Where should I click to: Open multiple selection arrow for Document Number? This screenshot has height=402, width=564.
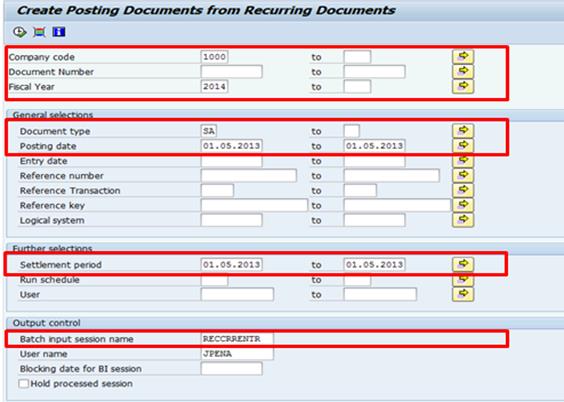(463, 72)
